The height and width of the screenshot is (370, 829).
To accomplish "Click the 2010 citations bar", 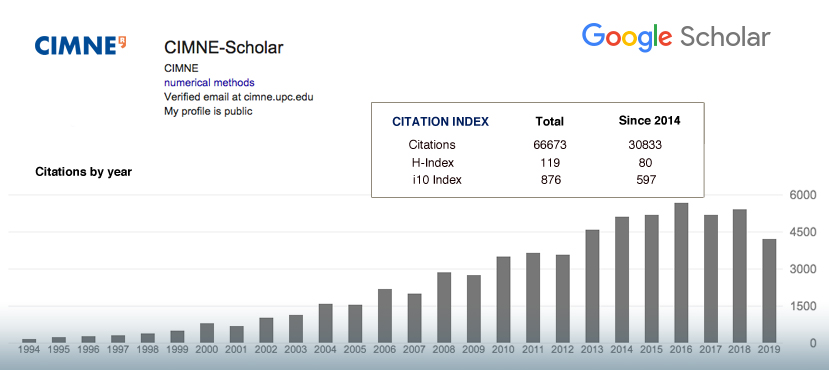I will (x=503, y=300).
